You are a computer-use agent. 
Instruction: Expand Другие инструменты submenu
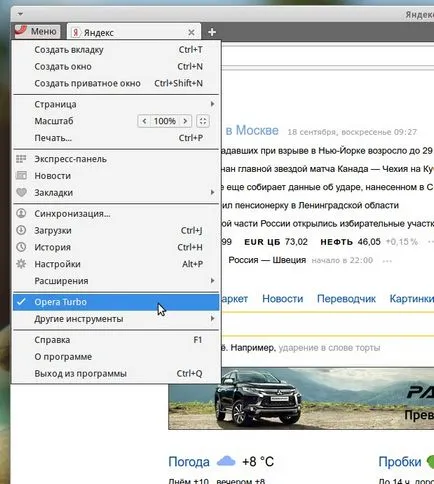116,319
